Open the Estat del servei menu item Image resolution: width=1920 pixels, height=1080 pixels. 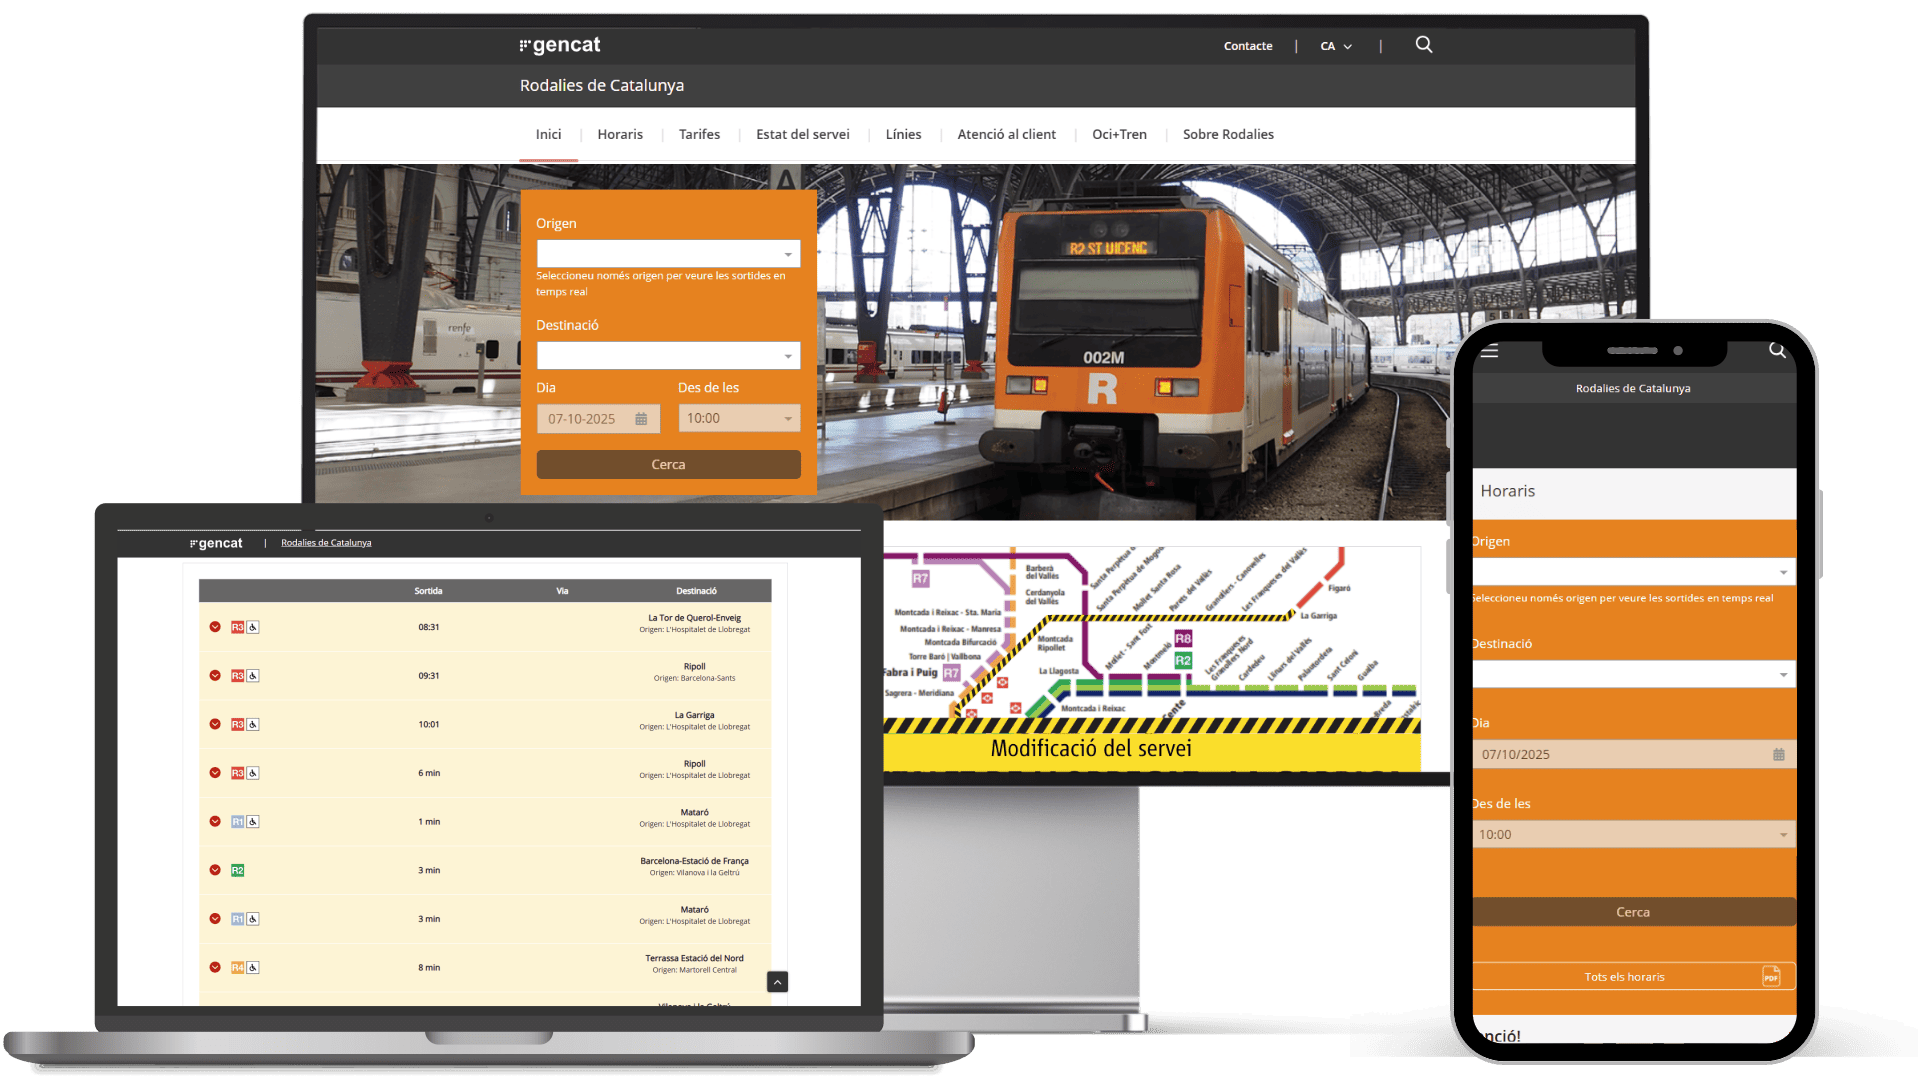(803, 134)
